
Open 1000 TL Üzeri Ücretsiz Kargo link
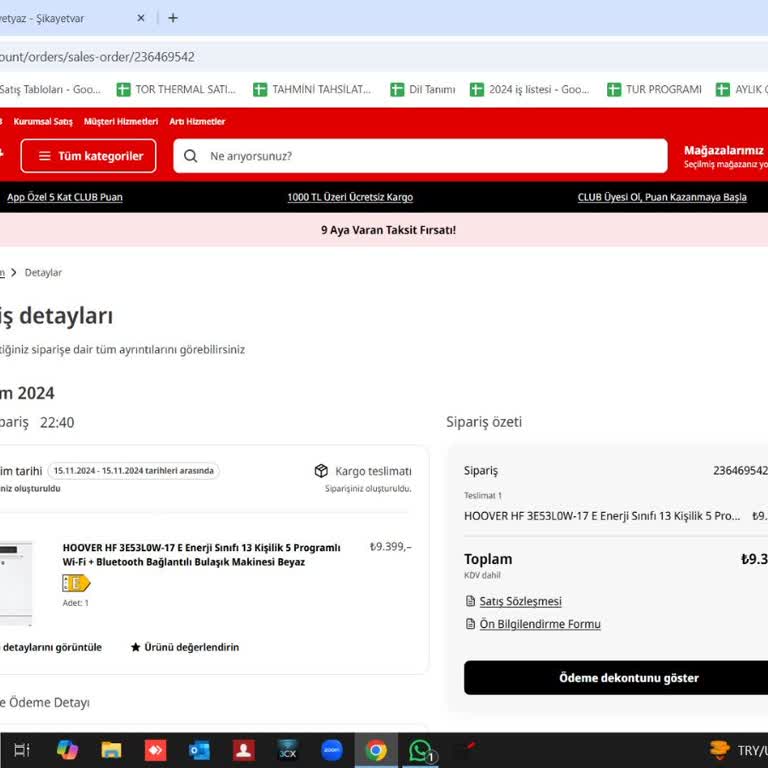(x=350, y=197)
